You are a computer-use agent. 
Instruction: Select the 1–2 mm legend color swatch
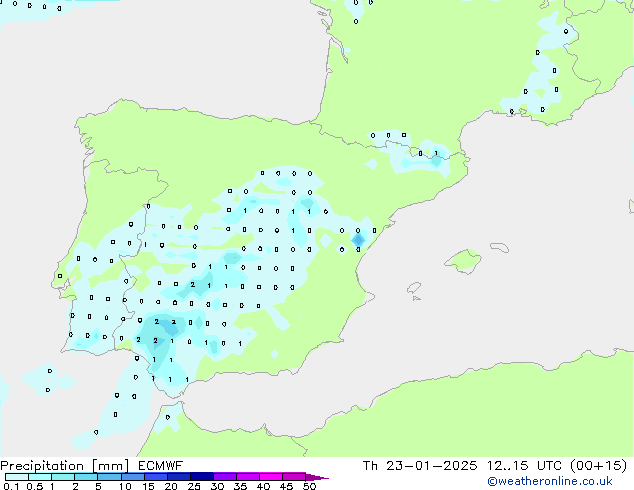tap(63, 477)
